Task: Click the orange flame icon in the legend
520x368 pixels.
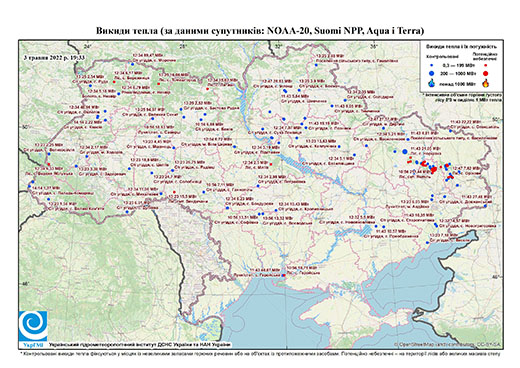Action: (x=486, y=83)
